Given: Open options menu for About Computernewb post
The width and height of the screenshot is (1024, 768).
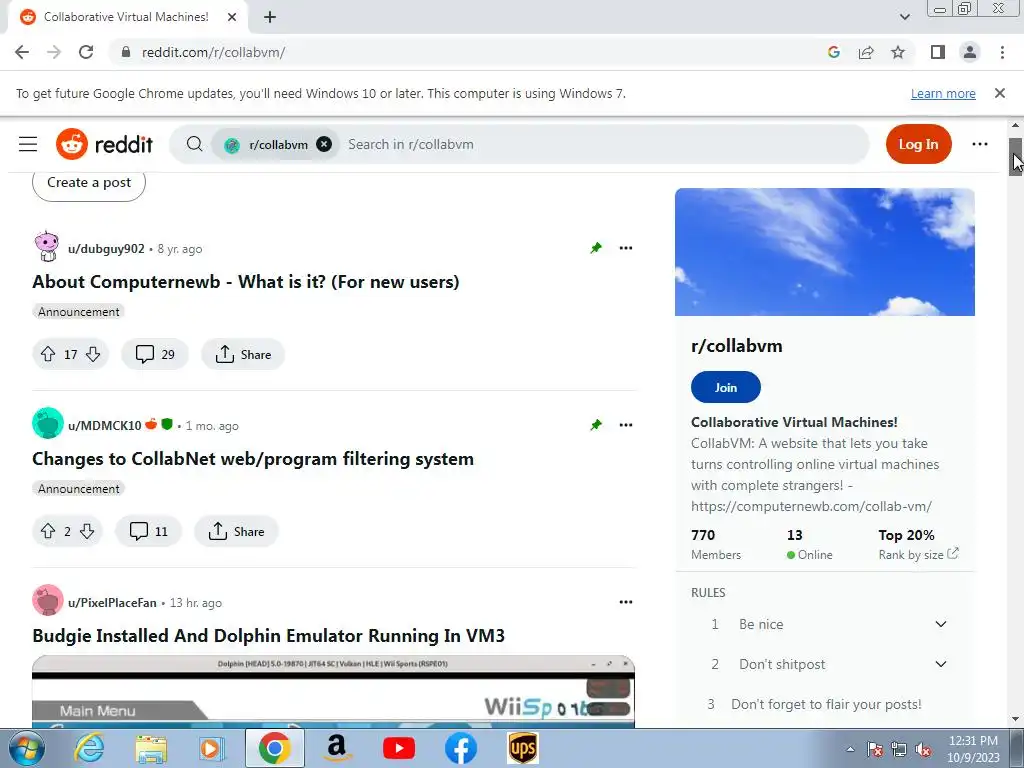Looking at the screenshot, I should (626, 248).
